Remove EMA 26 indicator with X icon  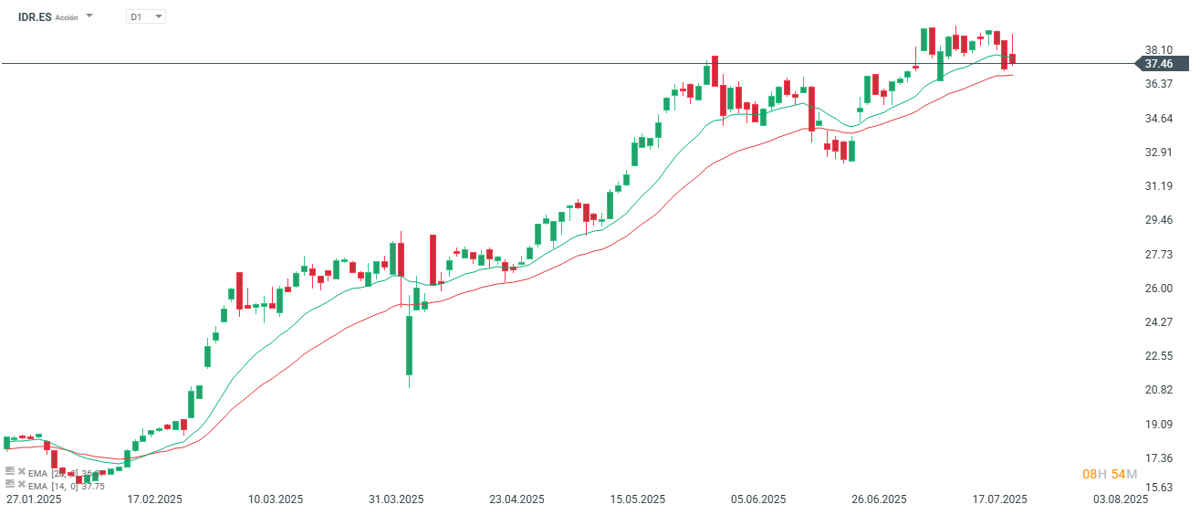pos(21,471)
